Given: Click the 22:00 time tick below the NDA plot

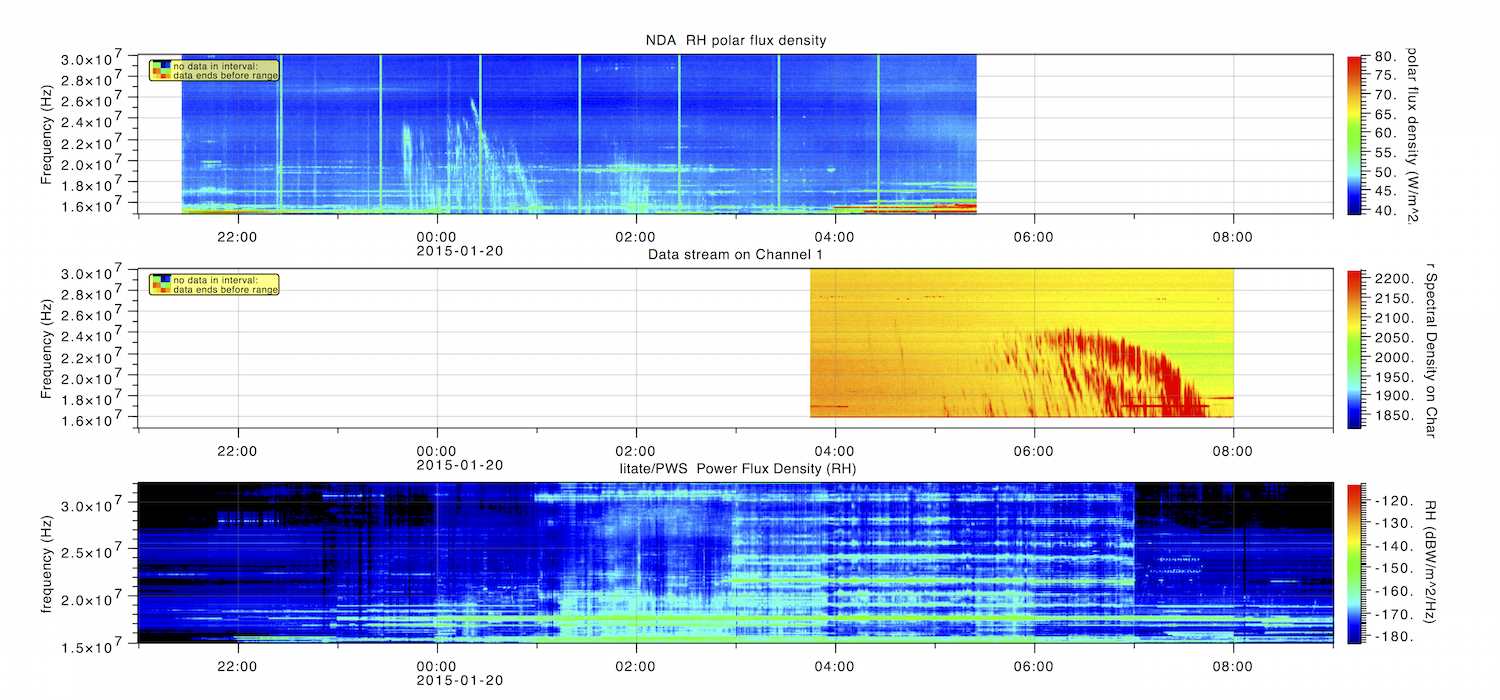Looking at the screenshot, I should point(238,236).
